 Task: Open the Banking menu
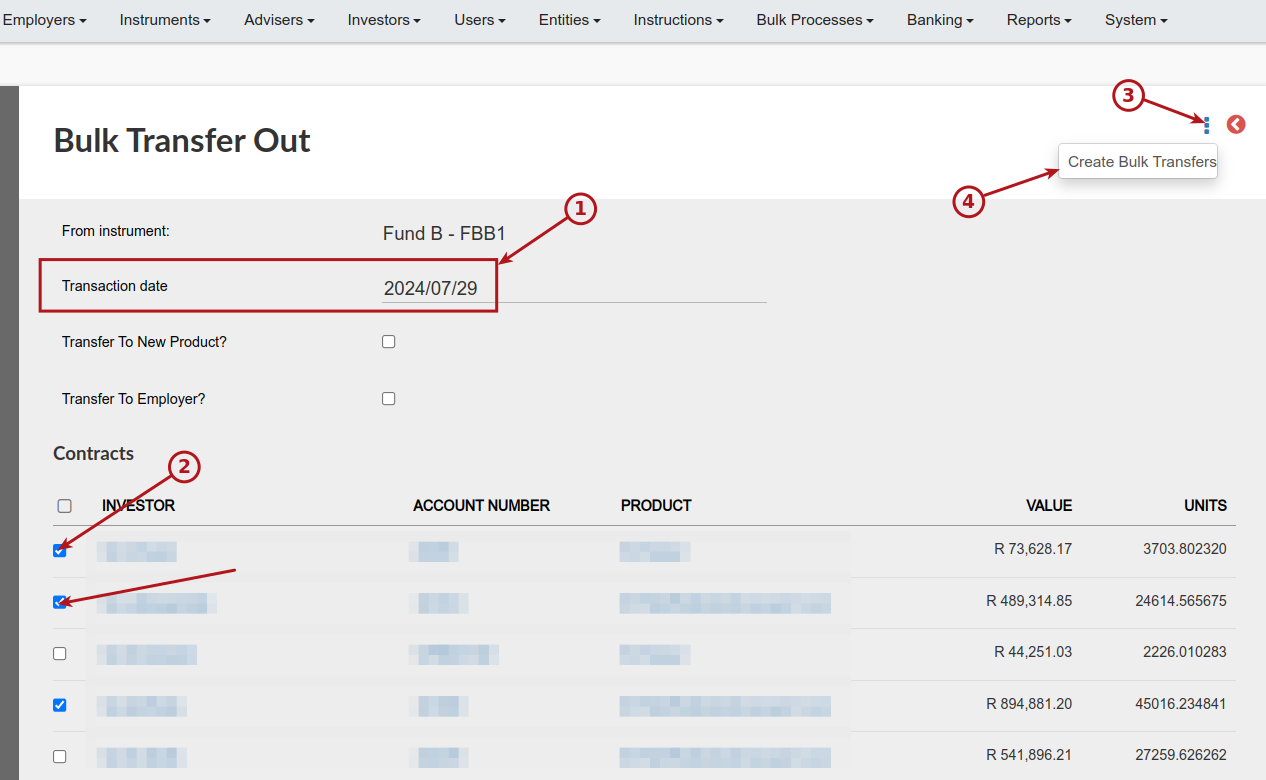click(940, 20)
